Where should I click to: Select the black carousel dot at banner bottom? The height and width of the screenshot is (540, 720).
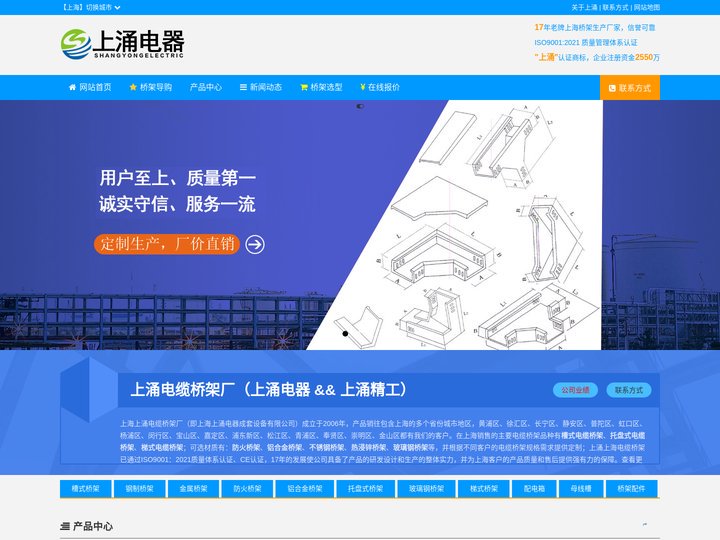pos(345,333)
